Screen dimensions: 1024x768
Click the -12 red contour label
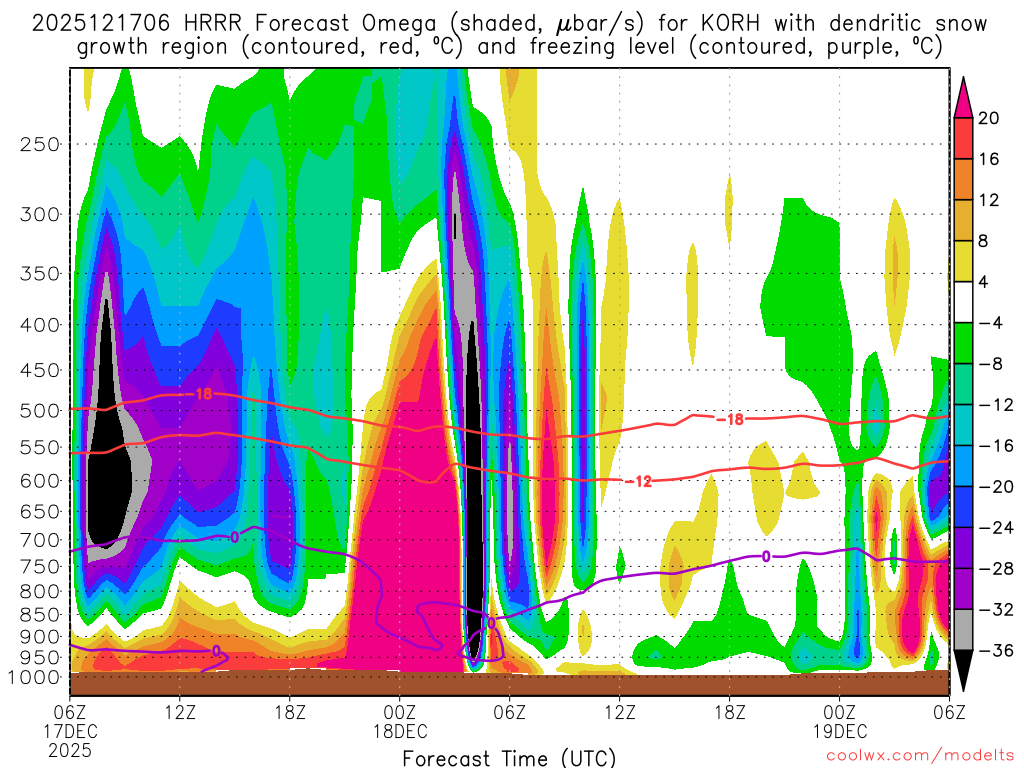[639, 481]
